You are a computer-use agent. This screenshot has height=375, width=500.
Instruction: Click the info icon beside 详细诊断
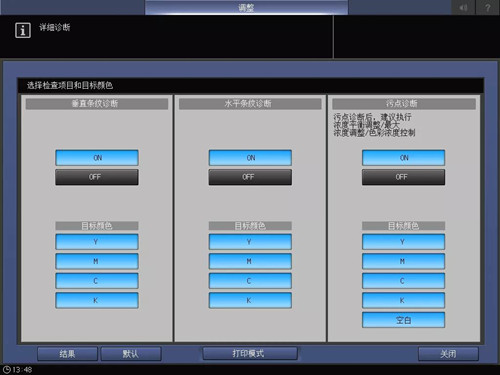click(x=23, y=30)
